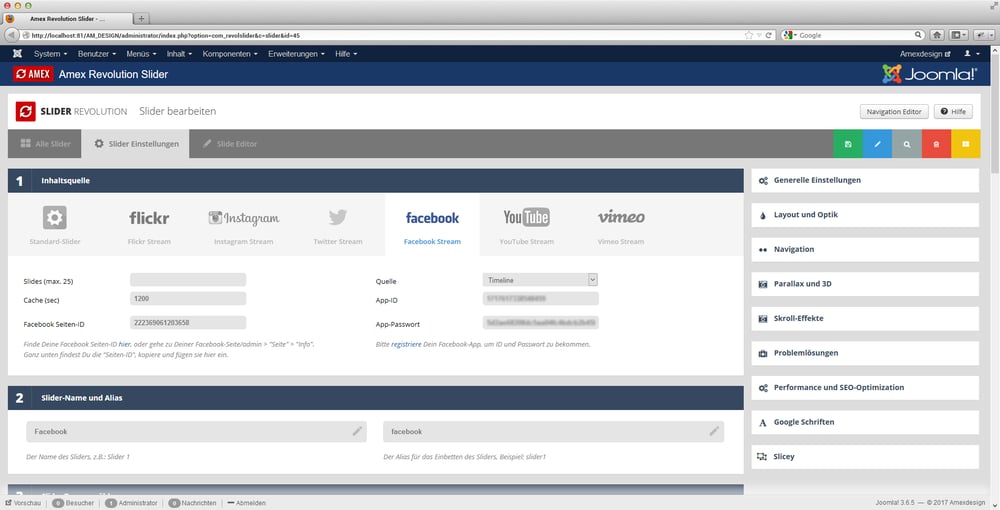The image size is (1000, 510).
Task: Click the Slides (max. 25) field
Action: click(188, 280)
